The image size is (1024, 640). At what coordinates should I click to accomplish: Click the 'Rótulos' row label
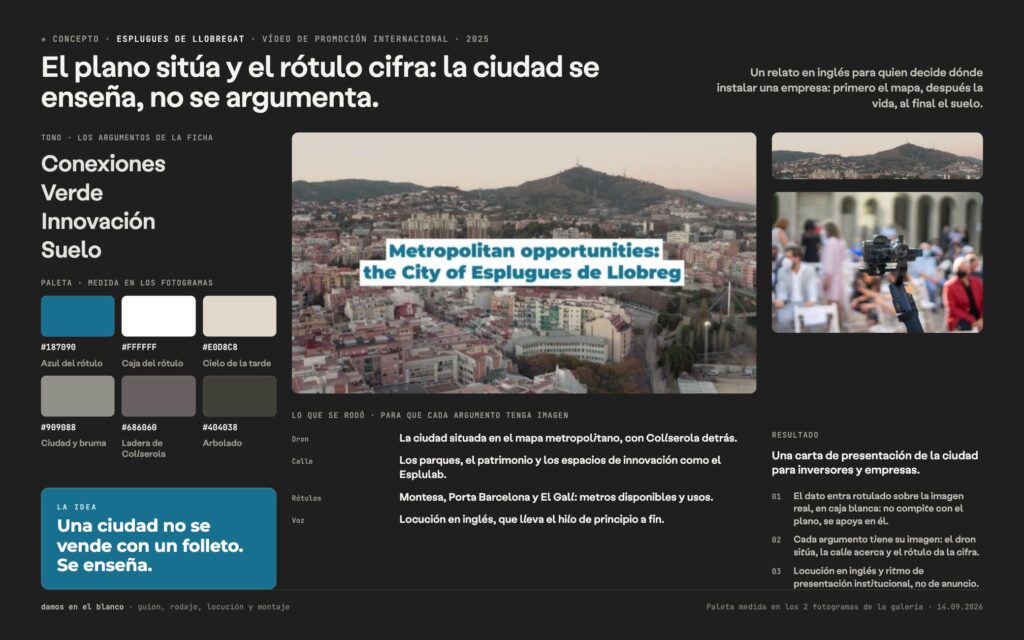pyautogui.click(x=306, y=498)
